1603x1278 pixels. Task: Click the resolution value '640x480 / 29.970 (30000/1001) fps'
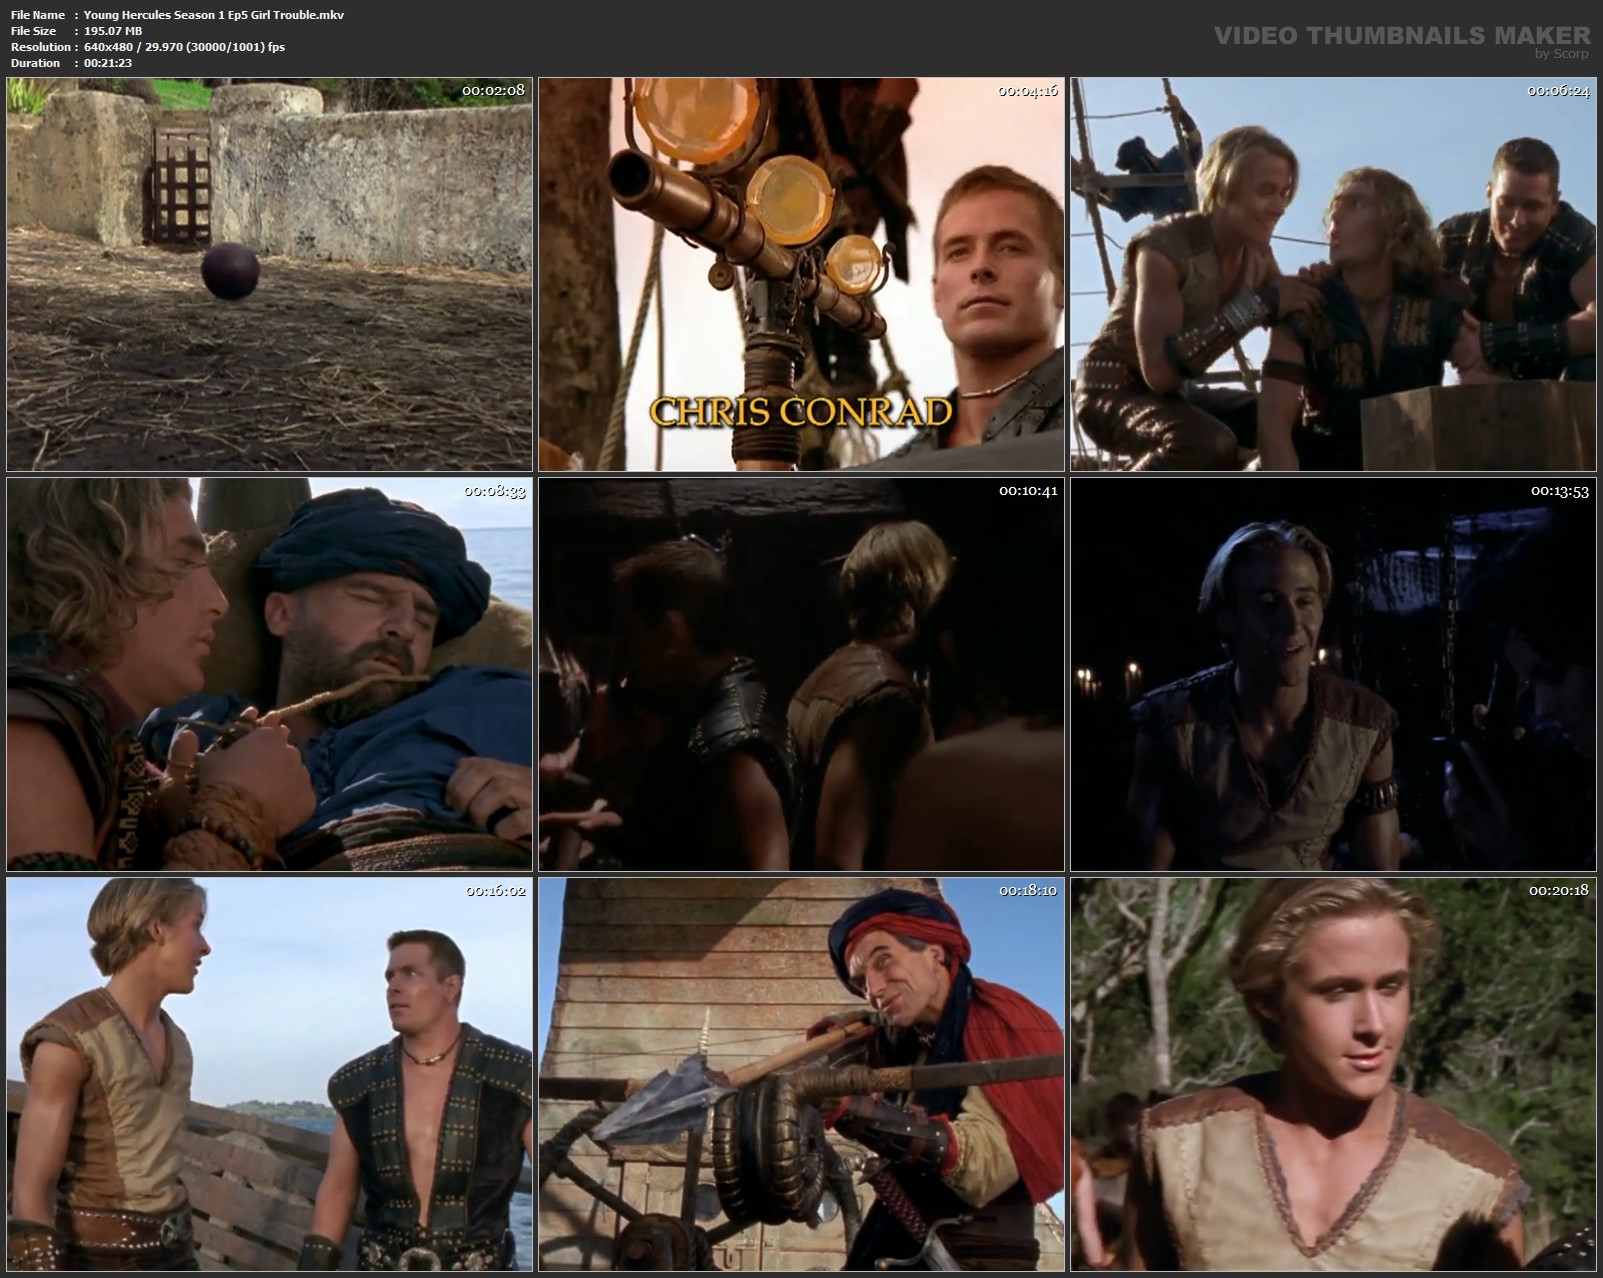(x=185, y=47)
